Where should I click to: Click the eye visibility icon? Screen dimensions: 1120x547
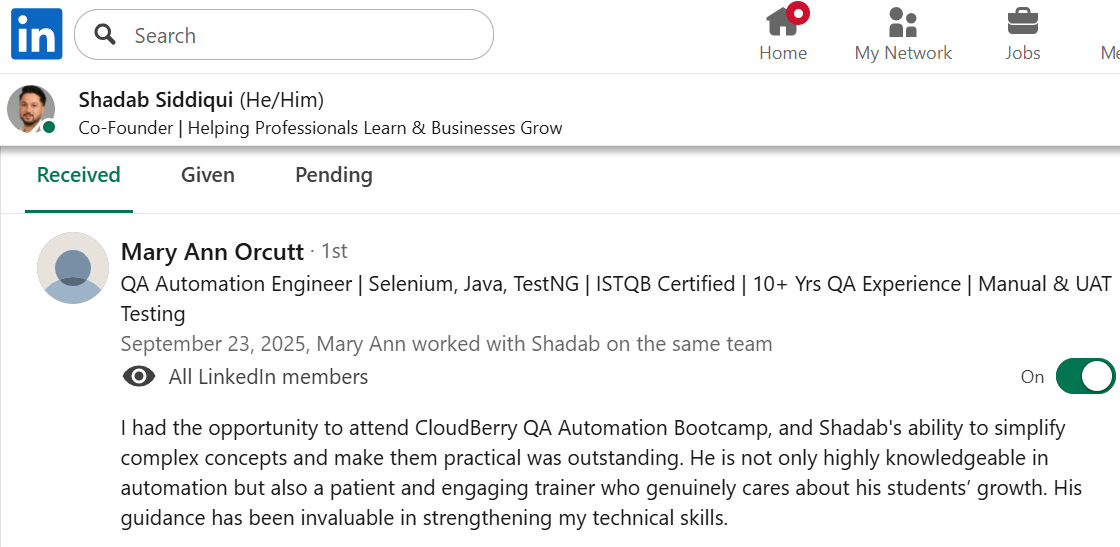pyautogui.click(x=138, y=377)
